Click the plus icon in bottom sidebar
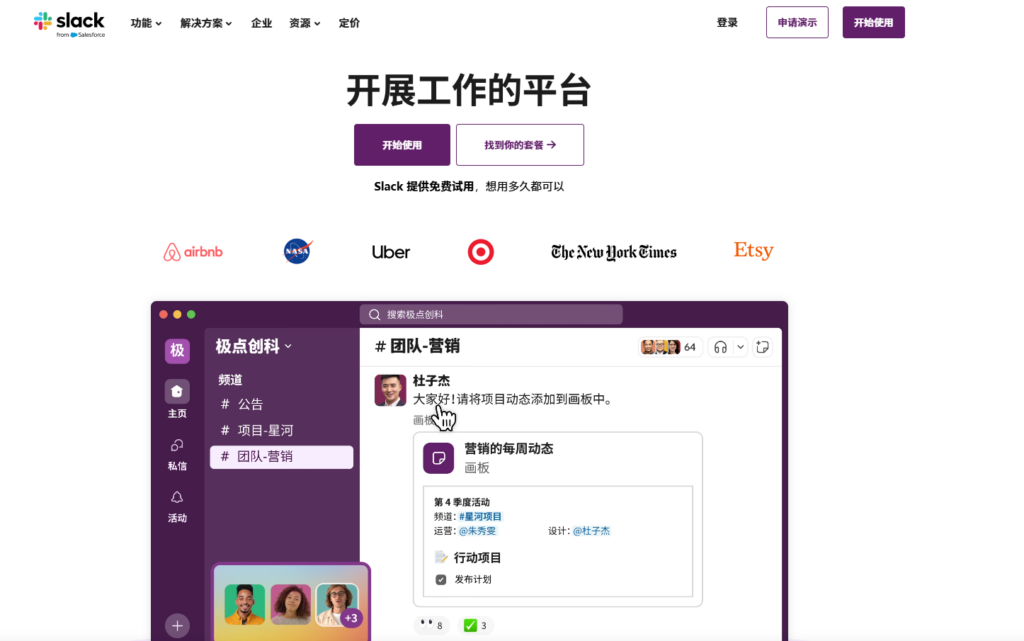 pyautogui.click(x=177, y=626)
